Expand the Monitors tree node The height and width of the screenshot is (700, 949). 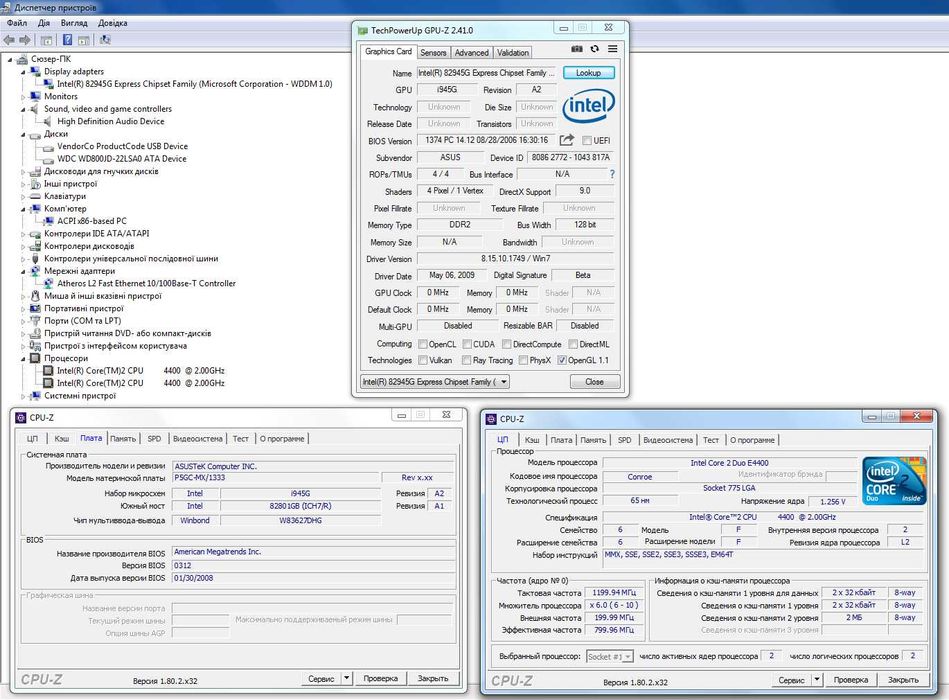click(x=23, y=97)
